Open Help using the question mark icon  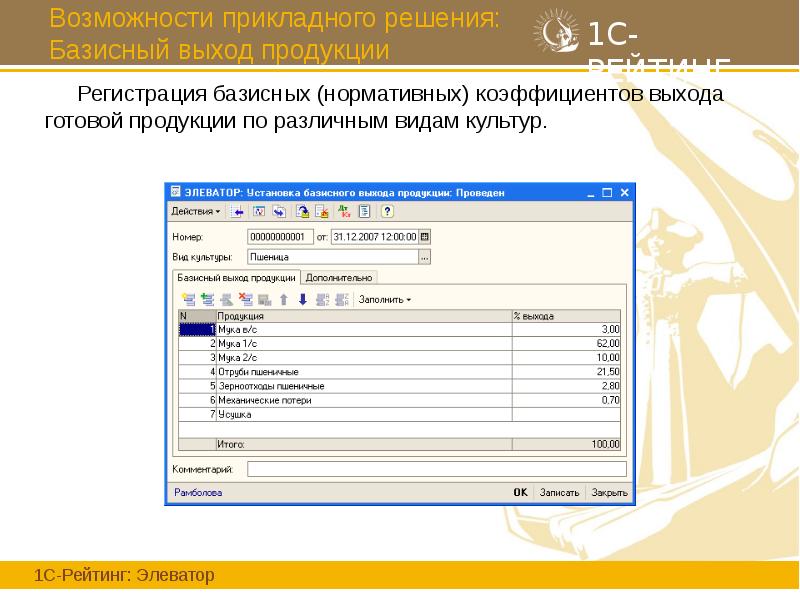tap(386, 211)
